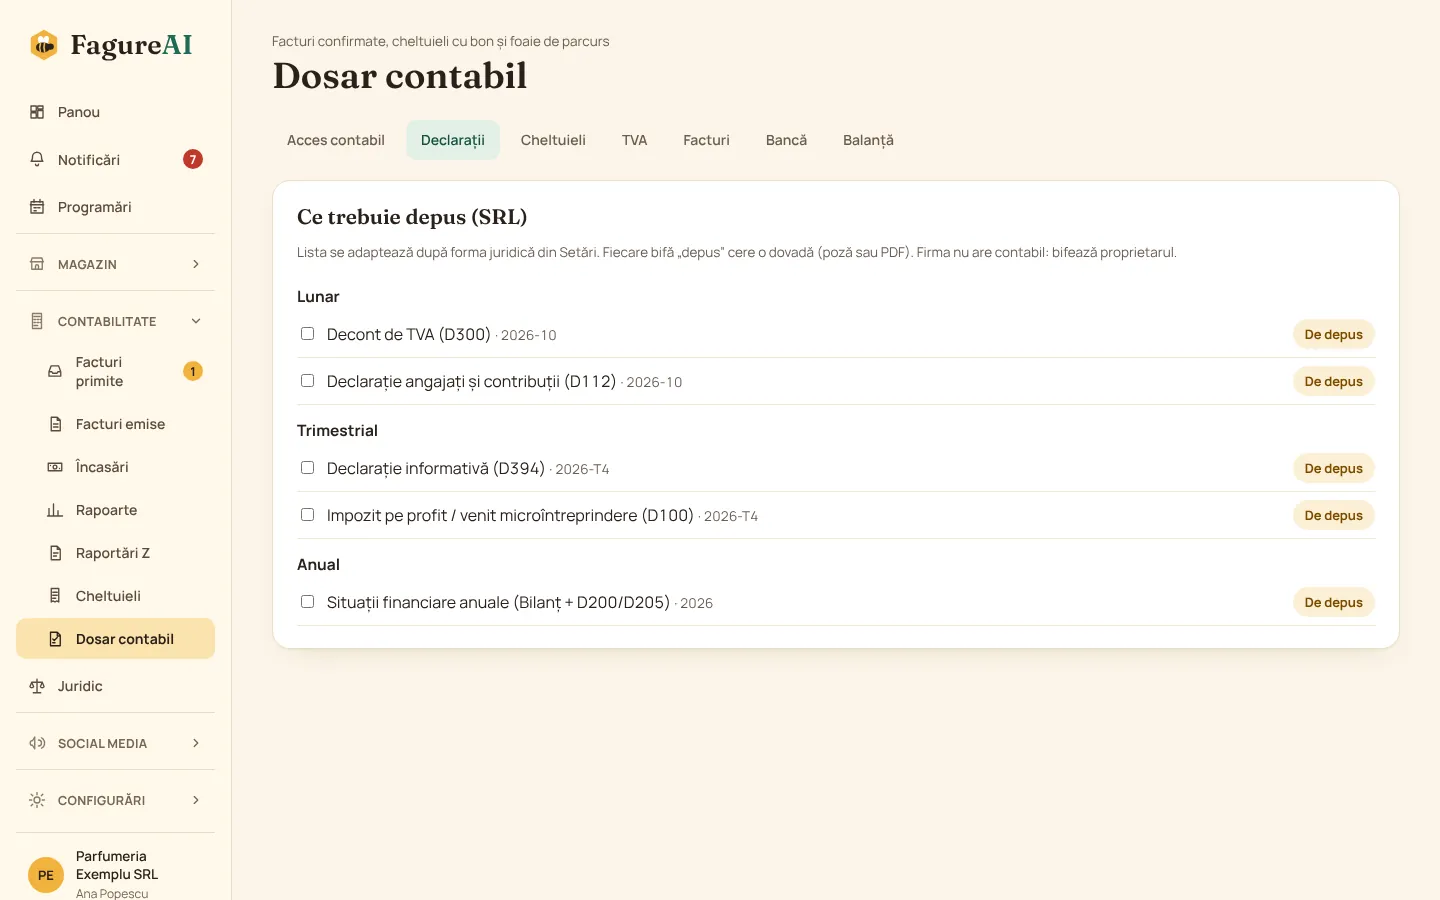Click the Cheltuieli receipt icon

point(55,596)
